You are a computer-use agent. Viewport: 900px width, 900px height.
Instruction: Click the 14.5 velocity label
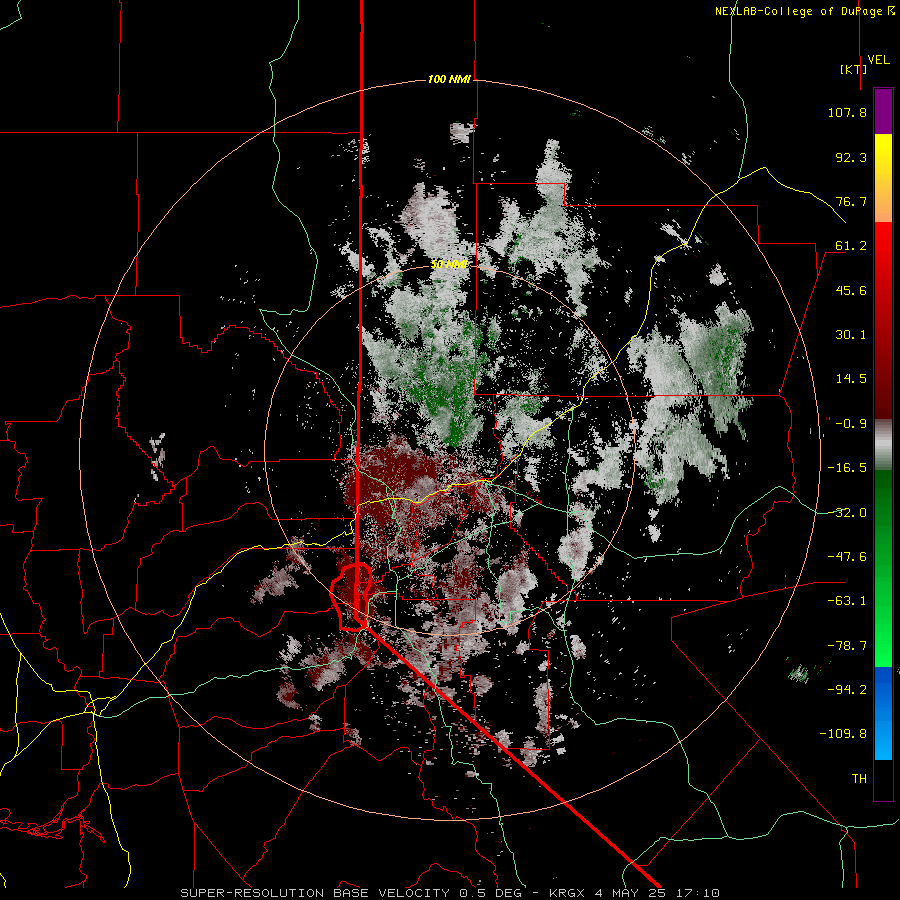tap(851, 379)
